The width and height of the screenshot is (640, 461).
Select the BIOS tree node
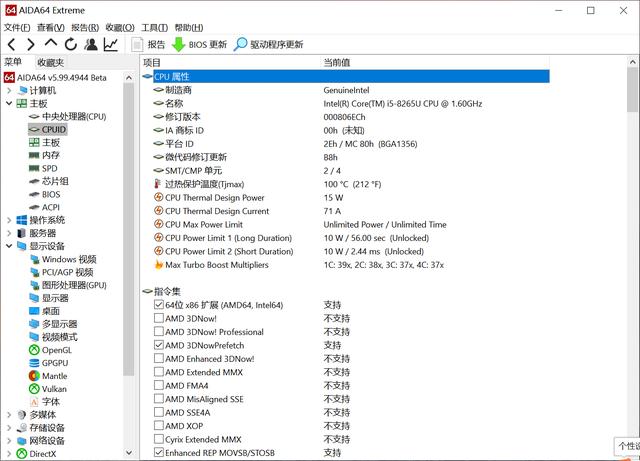(x=51, y=194)
